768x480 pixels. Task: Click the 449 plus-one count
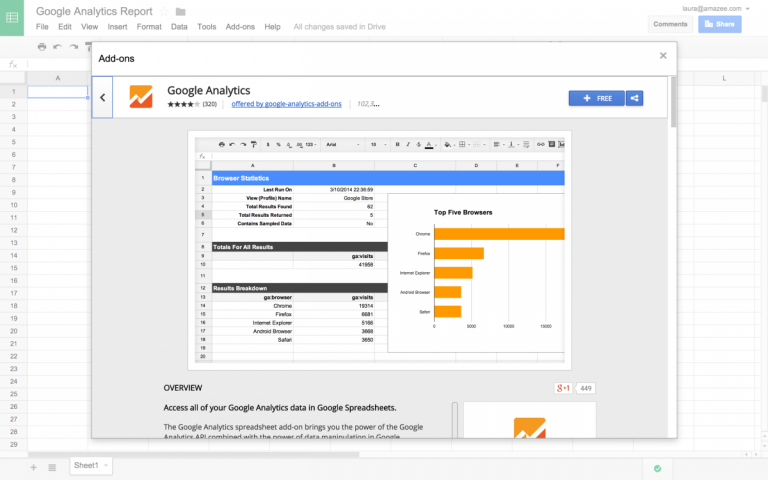point(586,388)
